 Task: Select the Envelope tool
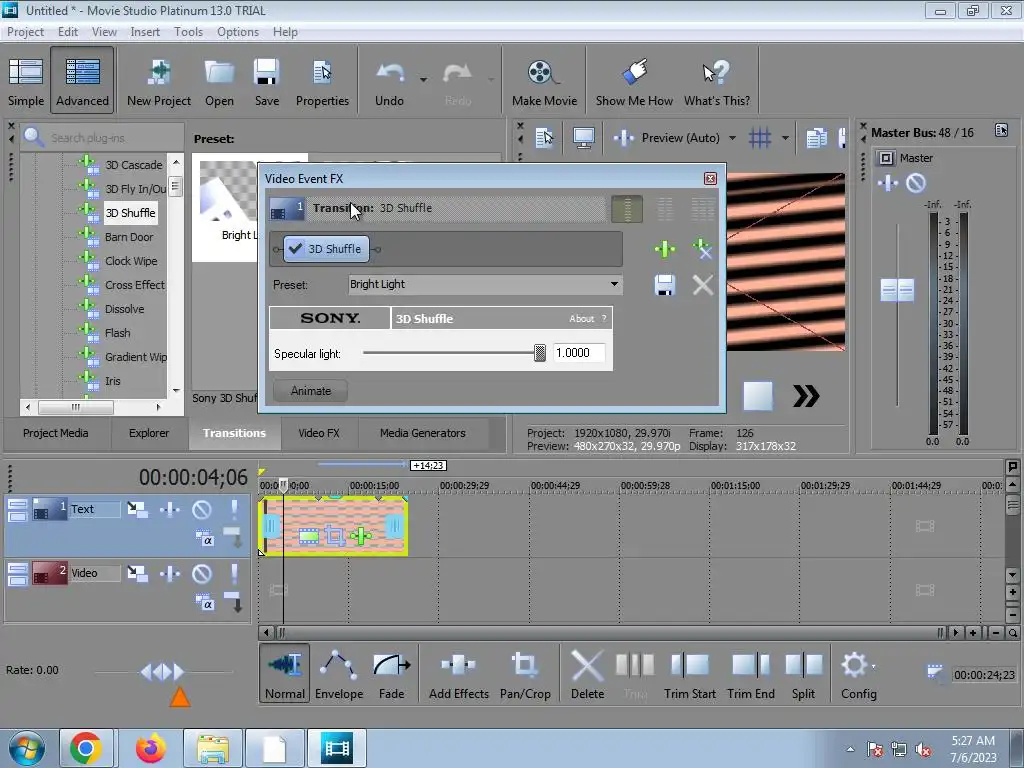[339, 673]
